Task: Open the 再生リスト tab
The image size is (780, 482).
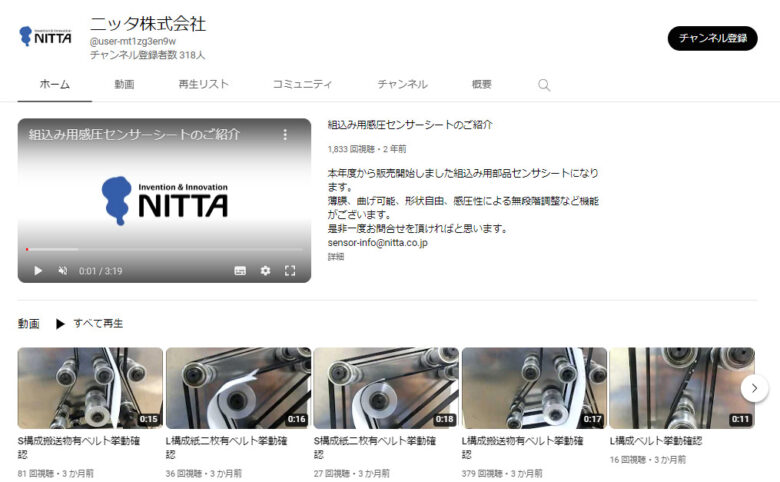Action: tap(203, 85)
